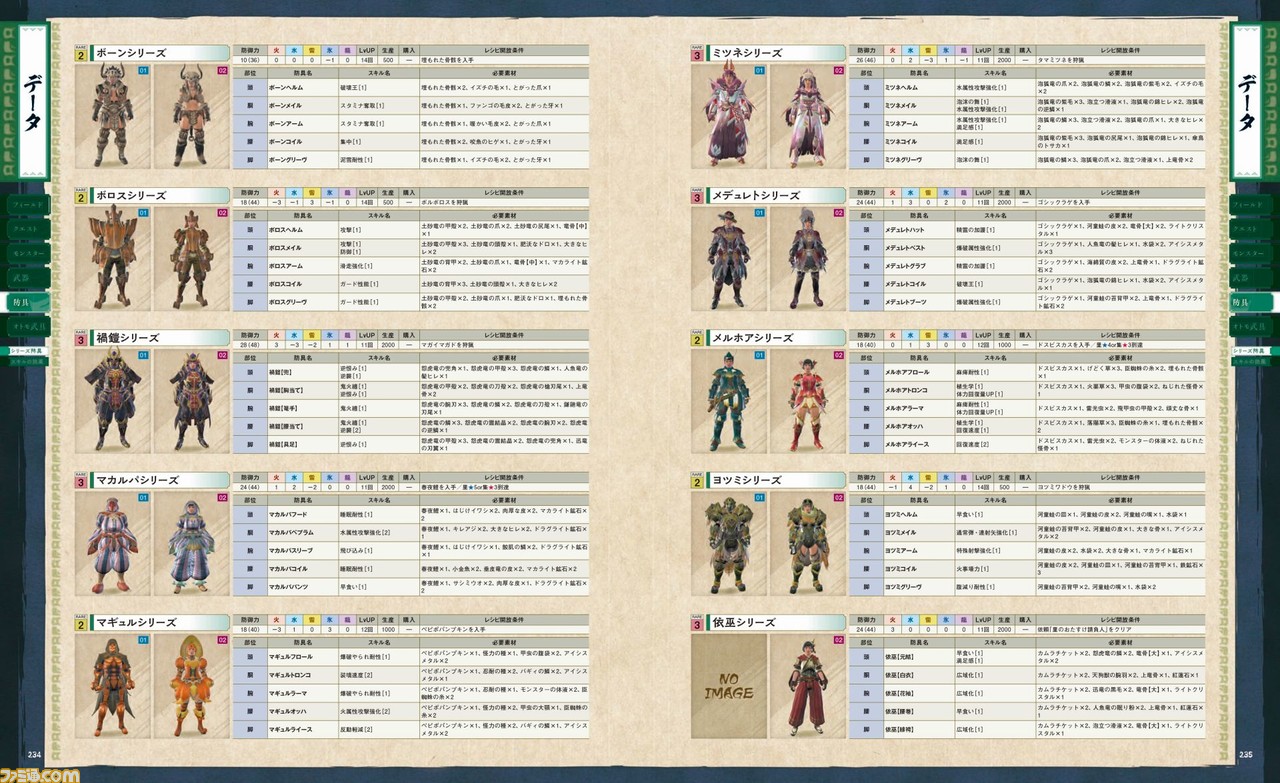Select the 防具 tab on page 235
Screen dimensions: 1280x783
1252,302
